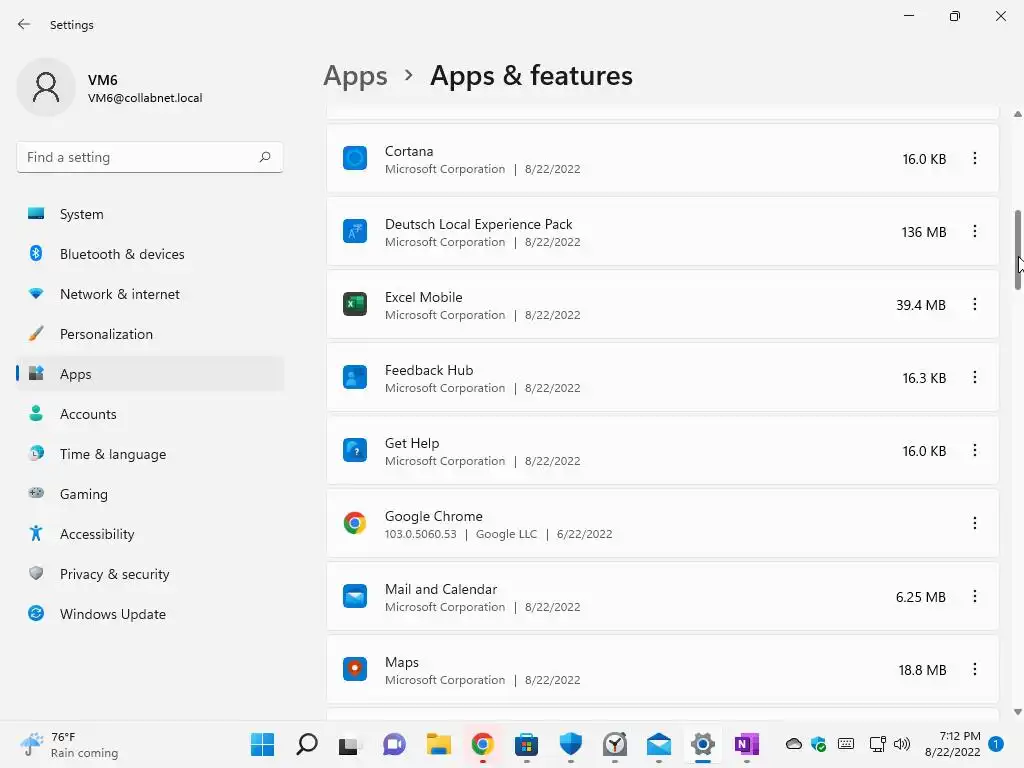Open Bluetooth & devices settings
Screen dimensions: 1024x768
[x=150, y=254]
